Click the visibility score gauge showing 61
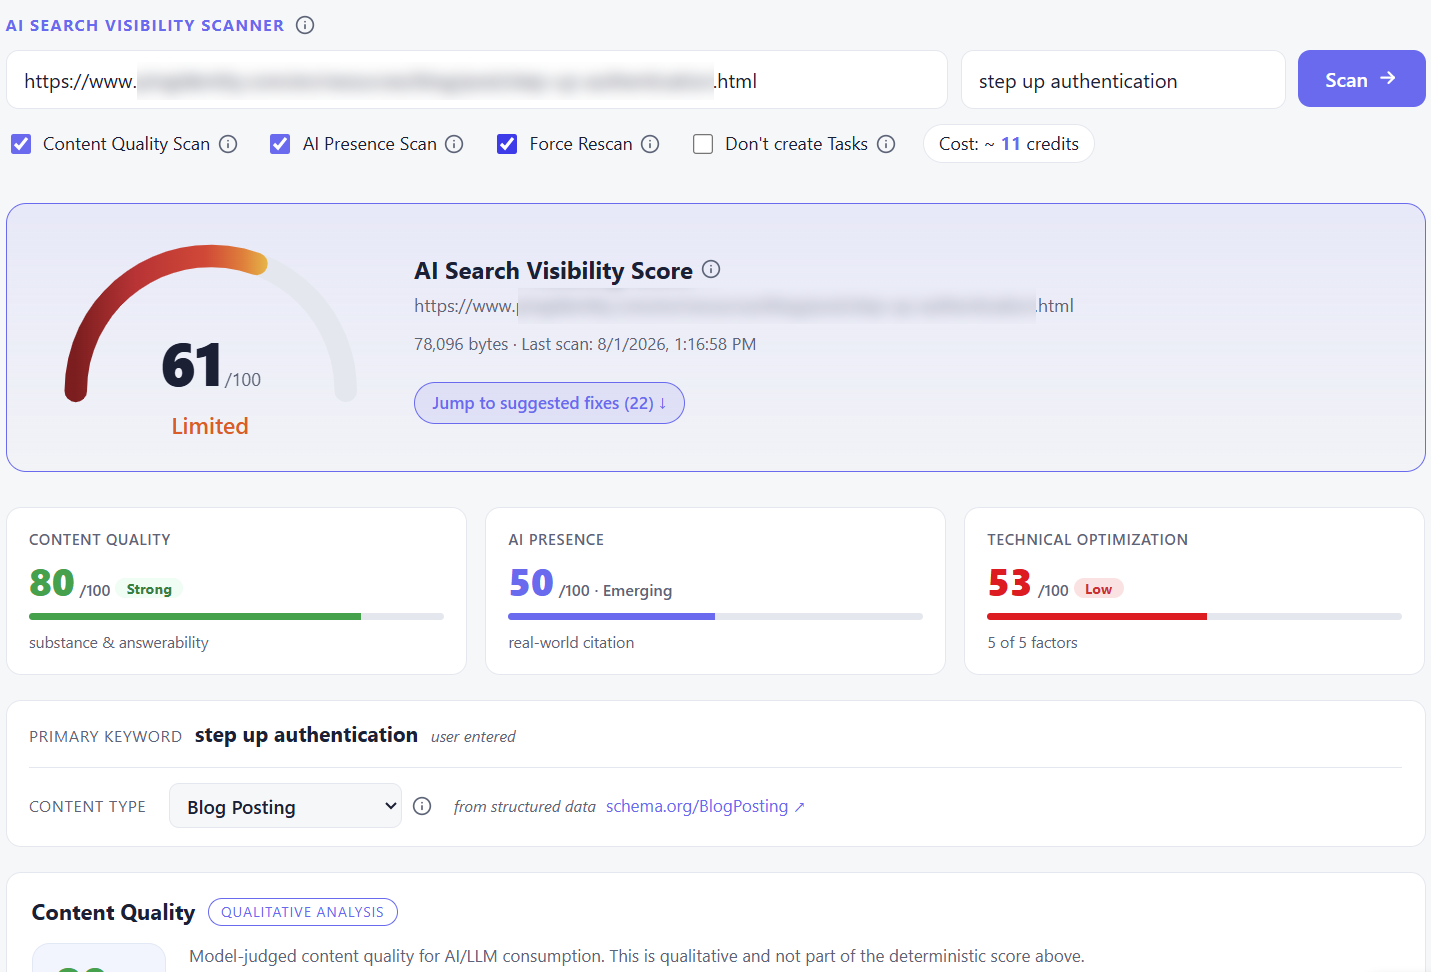1431x972 pixels. click(210, 325)
